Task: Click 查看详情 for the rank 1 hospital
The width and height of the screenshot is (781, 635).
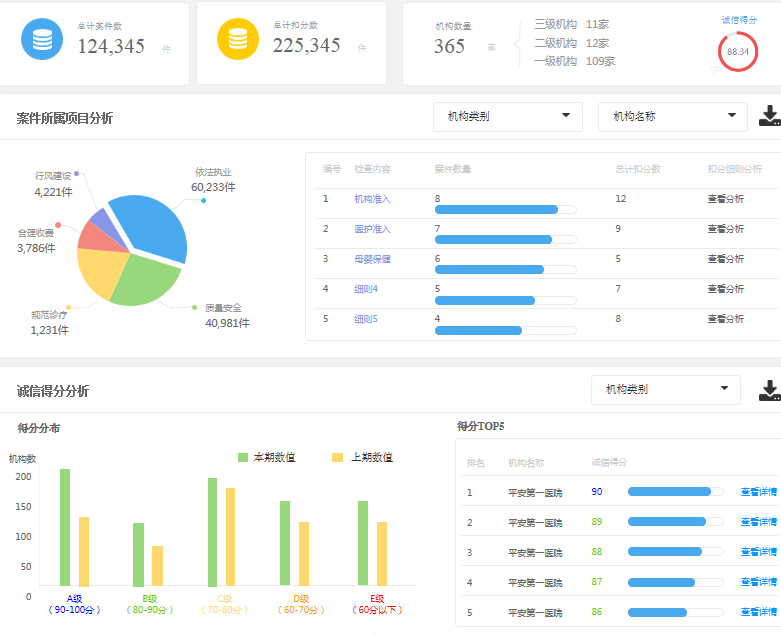Action: [x=758, y=492]
